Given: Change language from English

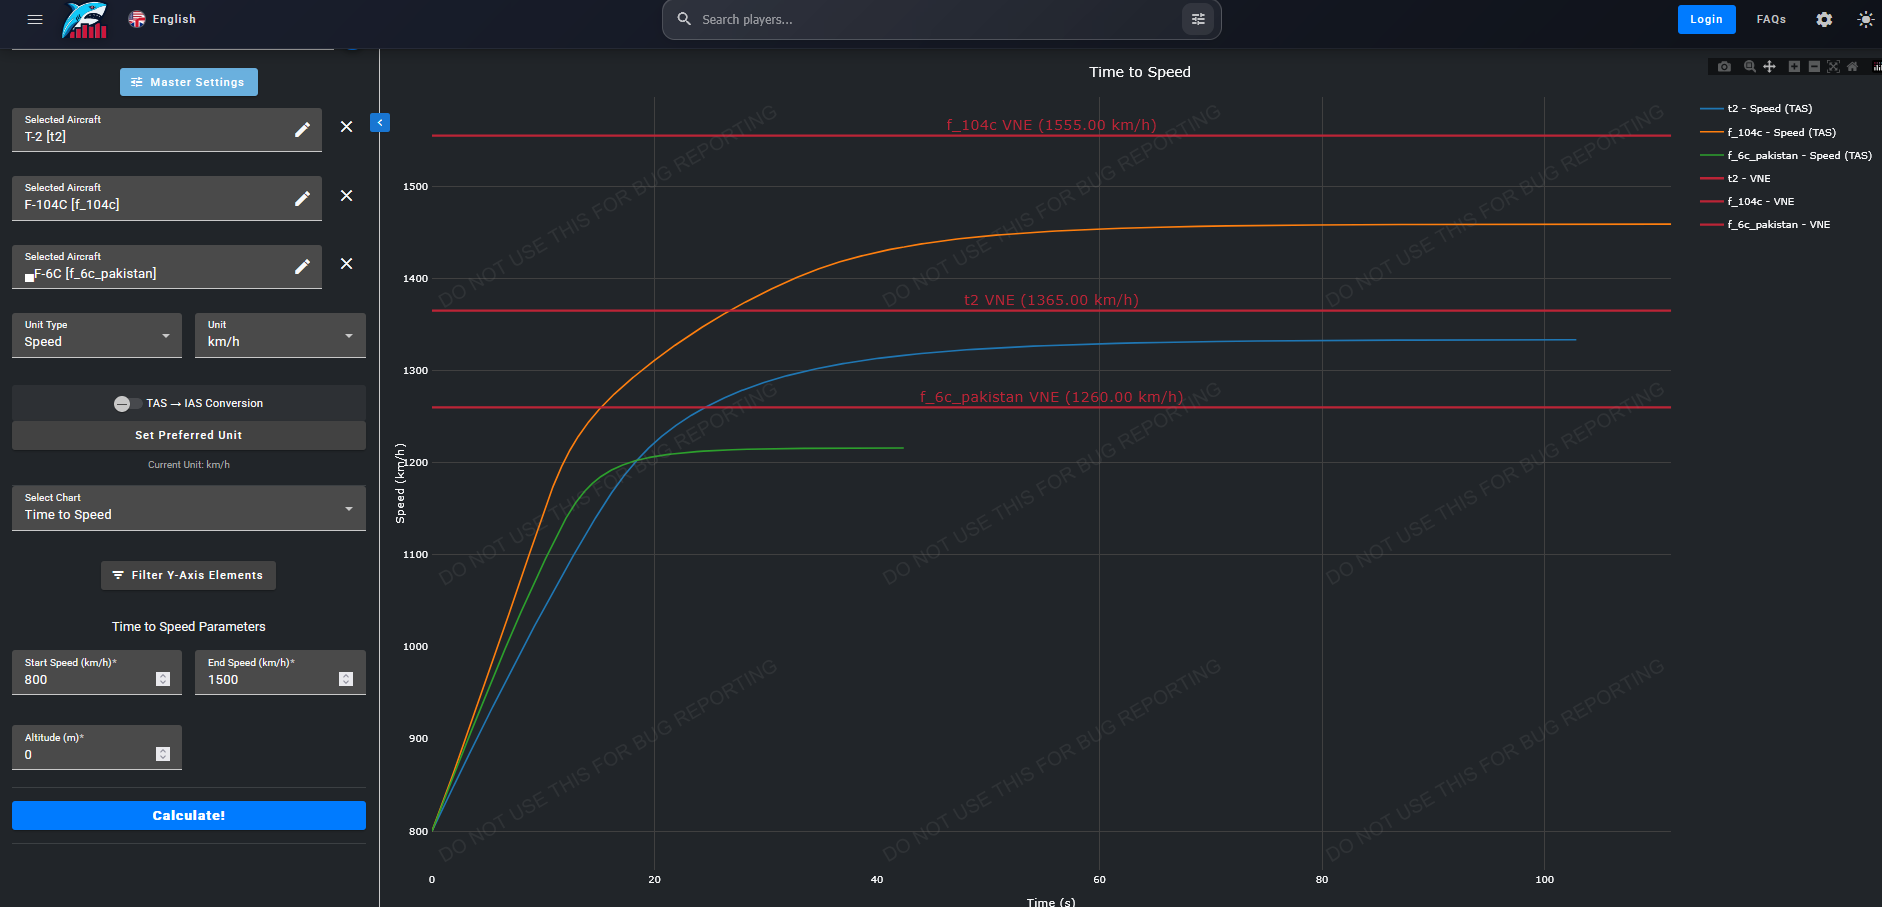Looking at the screenshot, I should tap(162, 19).
